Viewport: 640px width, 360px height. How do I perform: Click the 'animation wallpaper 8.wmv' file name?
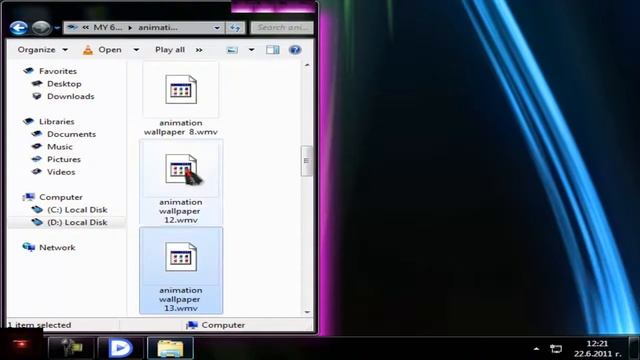pyautogui.click(x=180, y=127)
